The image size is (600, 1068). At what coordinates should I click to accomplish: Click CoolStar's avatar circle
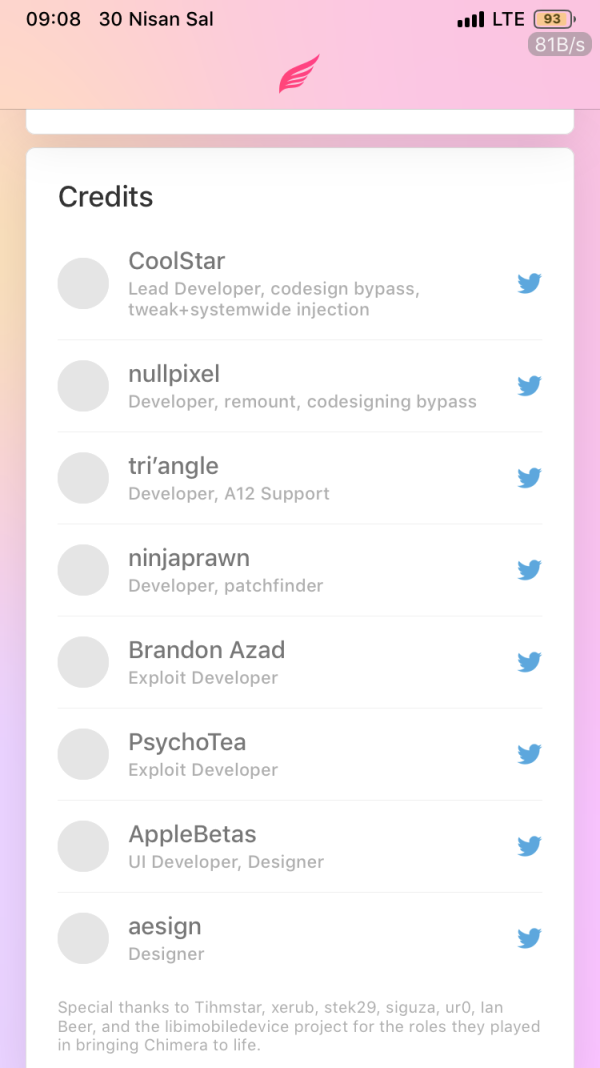coord(83,283)
